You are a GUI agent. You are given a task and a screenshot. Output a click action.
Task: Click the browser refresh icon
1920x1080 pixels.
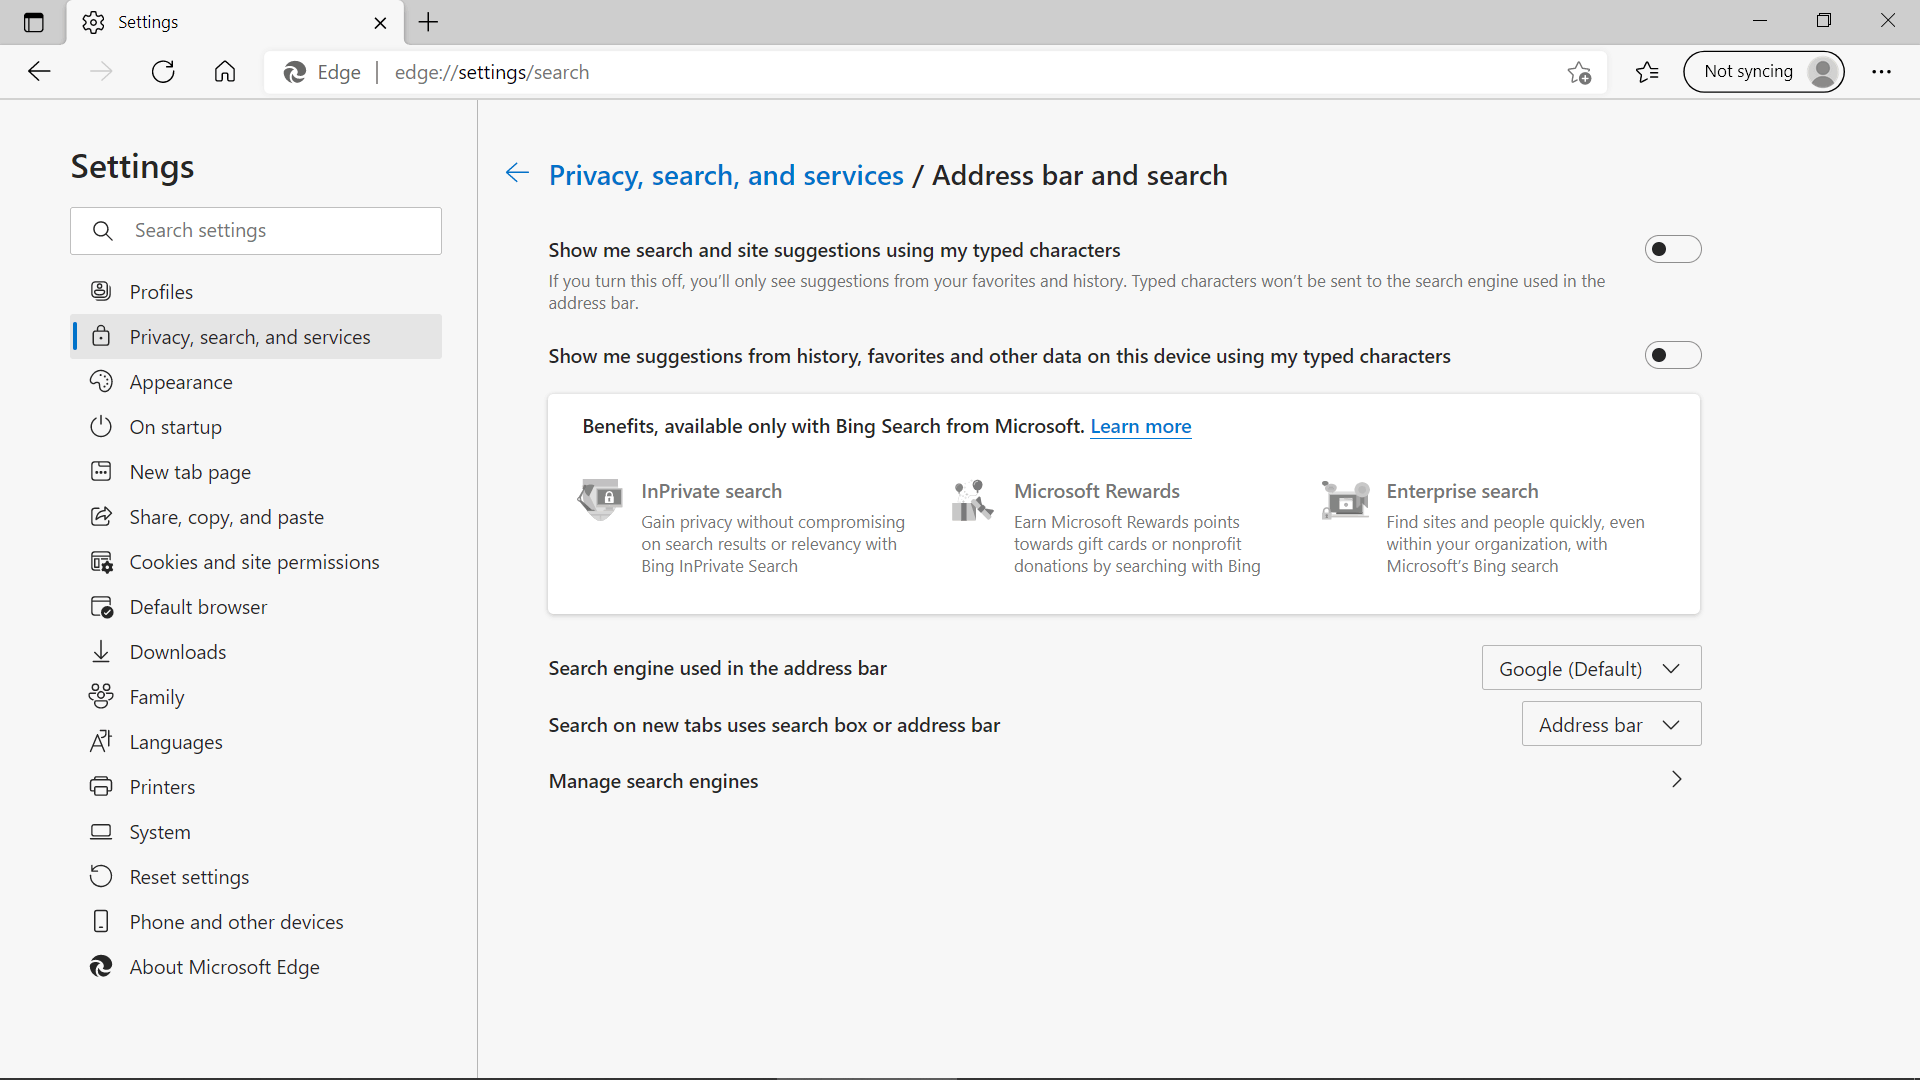[163, 72]
